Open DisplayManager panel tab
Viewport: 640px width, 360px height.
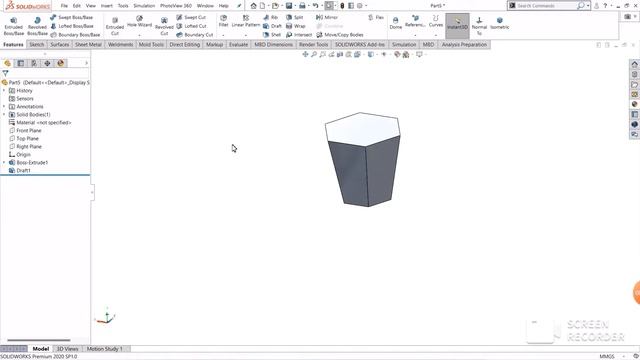click(x=61, y=63)
